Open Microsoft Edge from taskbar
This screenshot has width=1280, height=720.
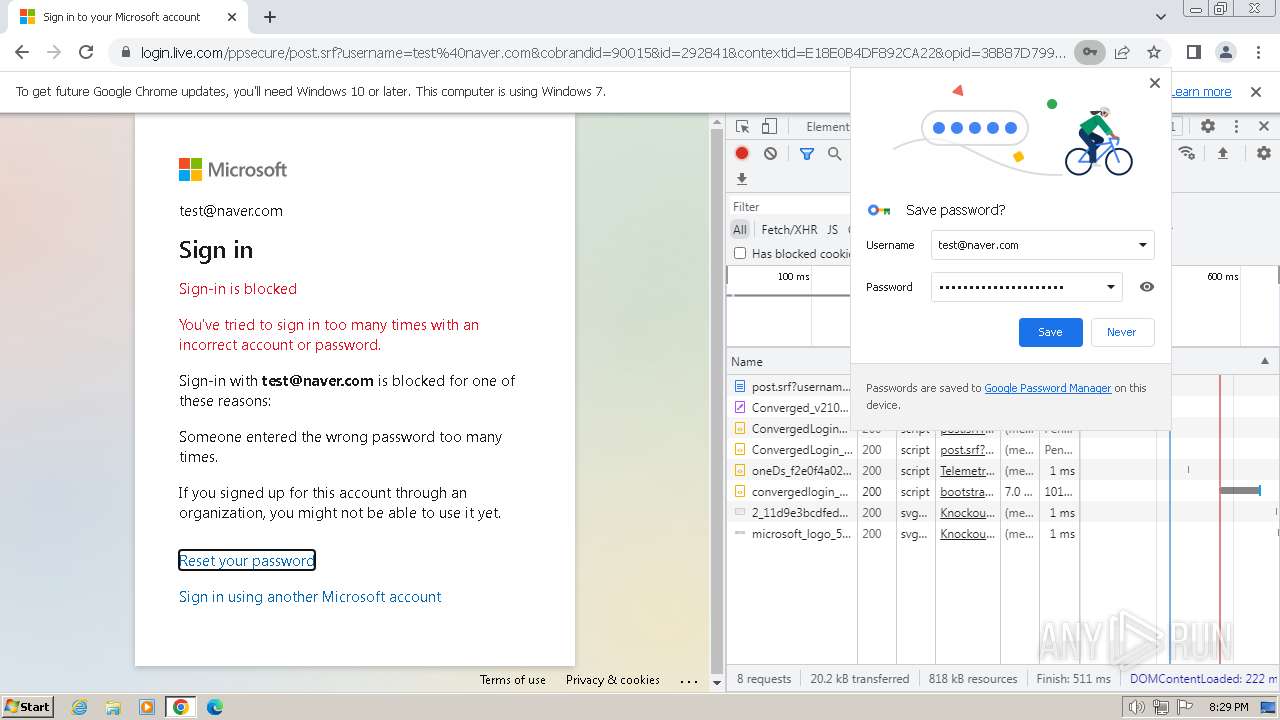click(214, 707)
